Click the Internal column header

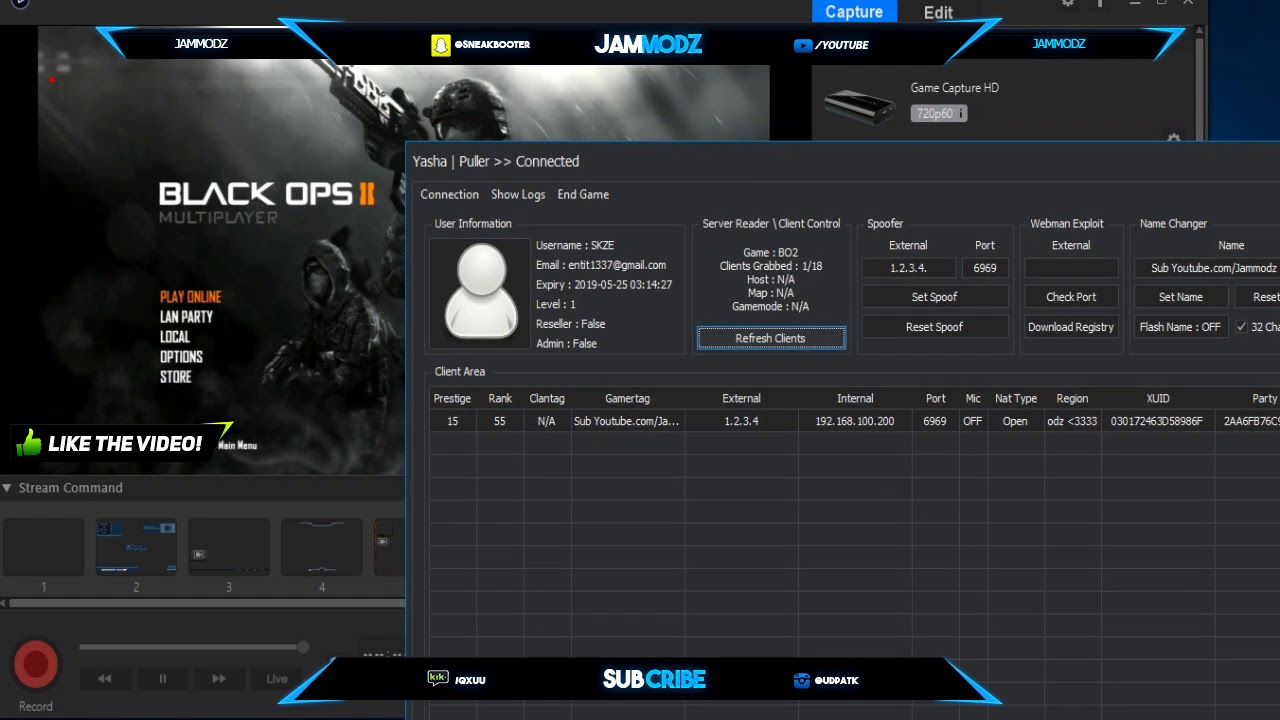click(x=855, y=399)
